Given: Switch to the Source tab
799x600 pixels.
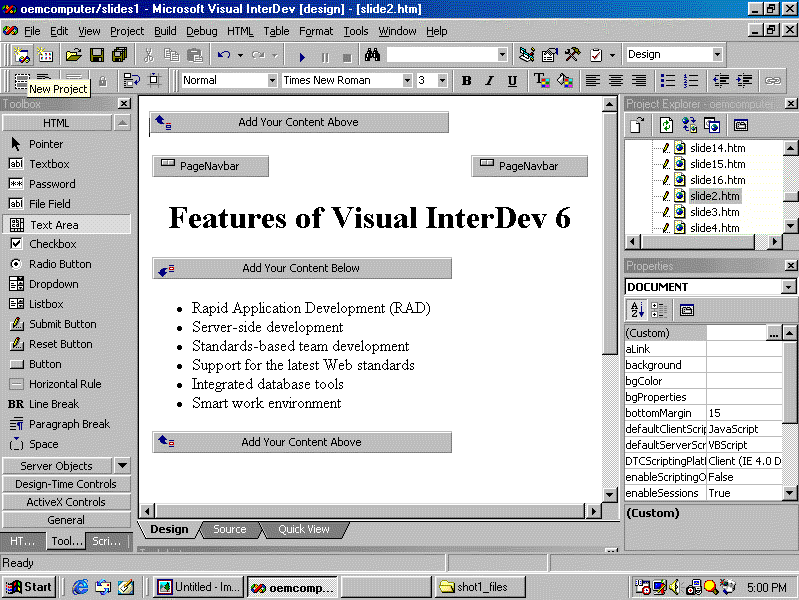Looking at the screenshot, I should pyautogui.click(x=229, y=529).
